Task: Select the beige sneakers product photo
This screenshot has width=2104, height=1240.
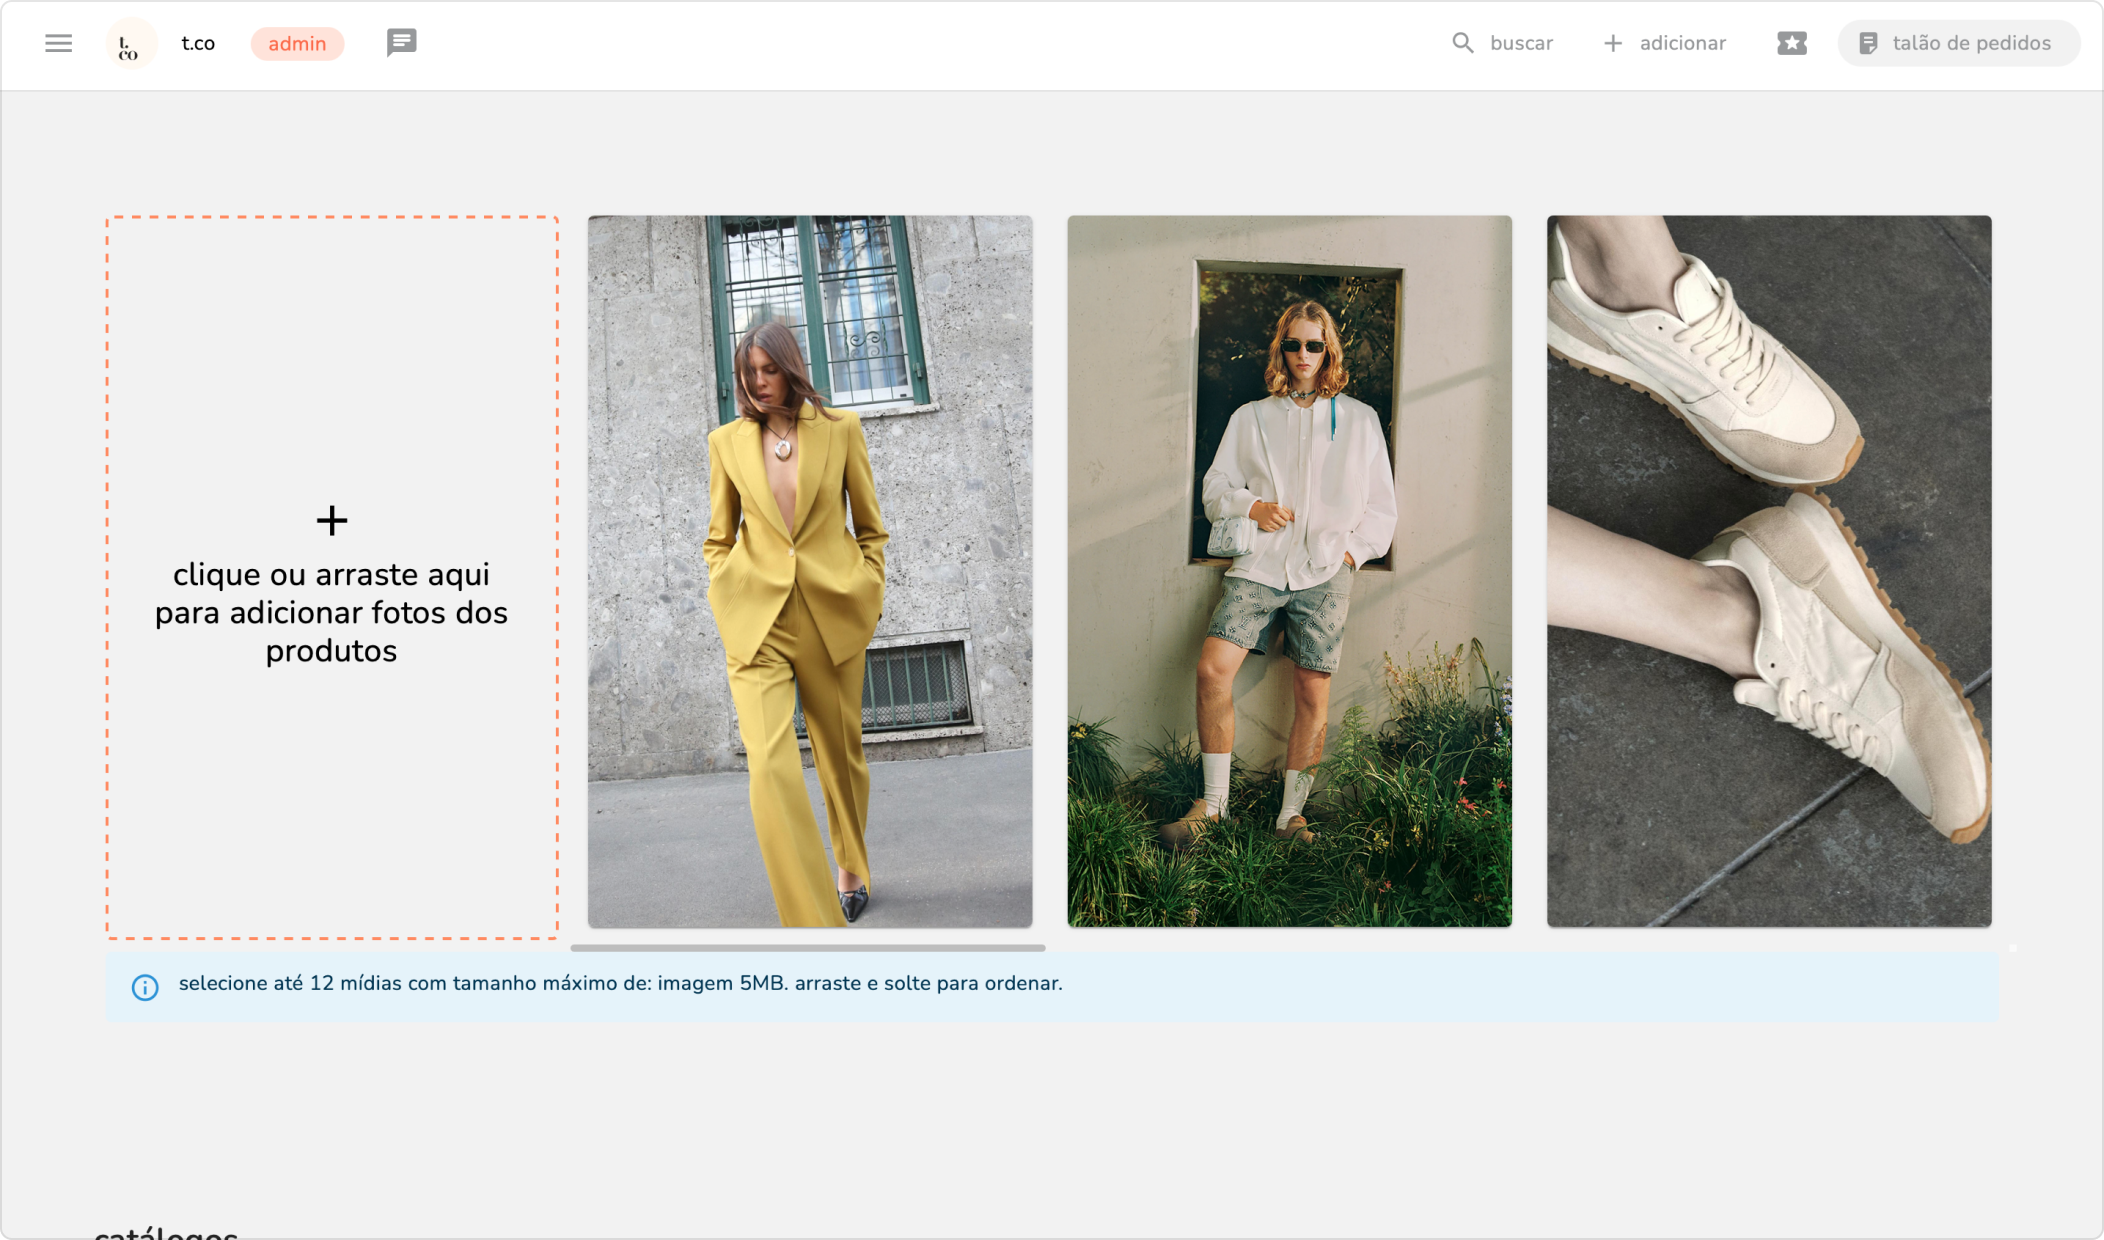Action: tap(1768, 570)
